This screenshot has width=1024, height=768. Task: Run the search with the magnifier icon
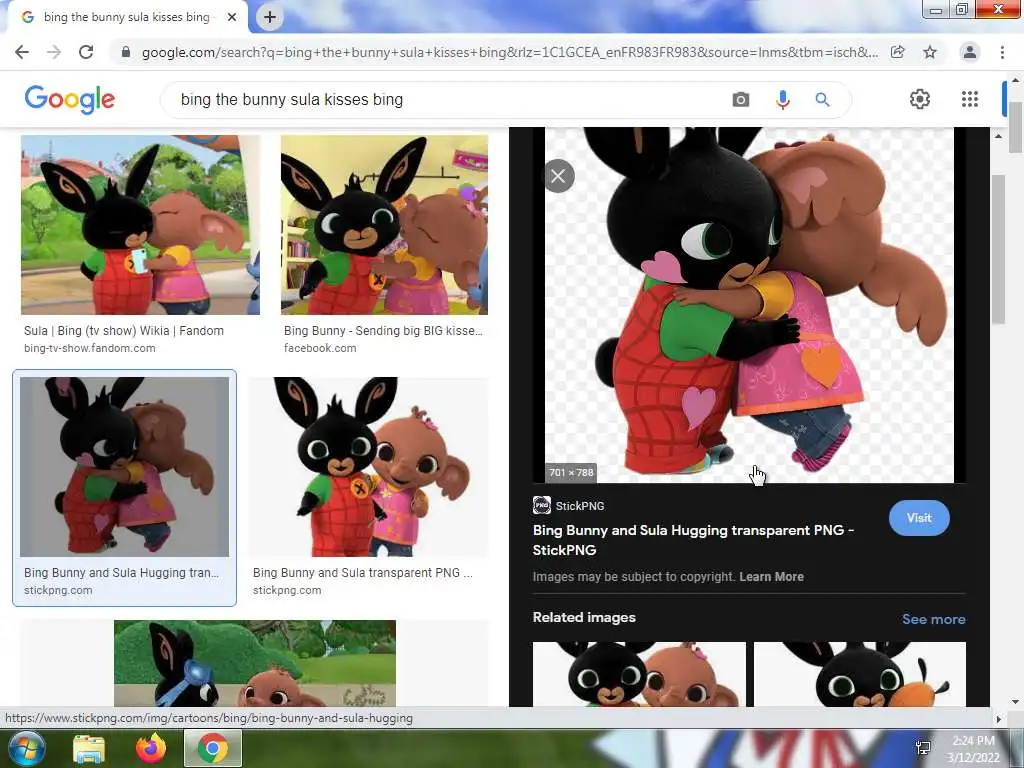pyautogui.click(x=822, y=100)
